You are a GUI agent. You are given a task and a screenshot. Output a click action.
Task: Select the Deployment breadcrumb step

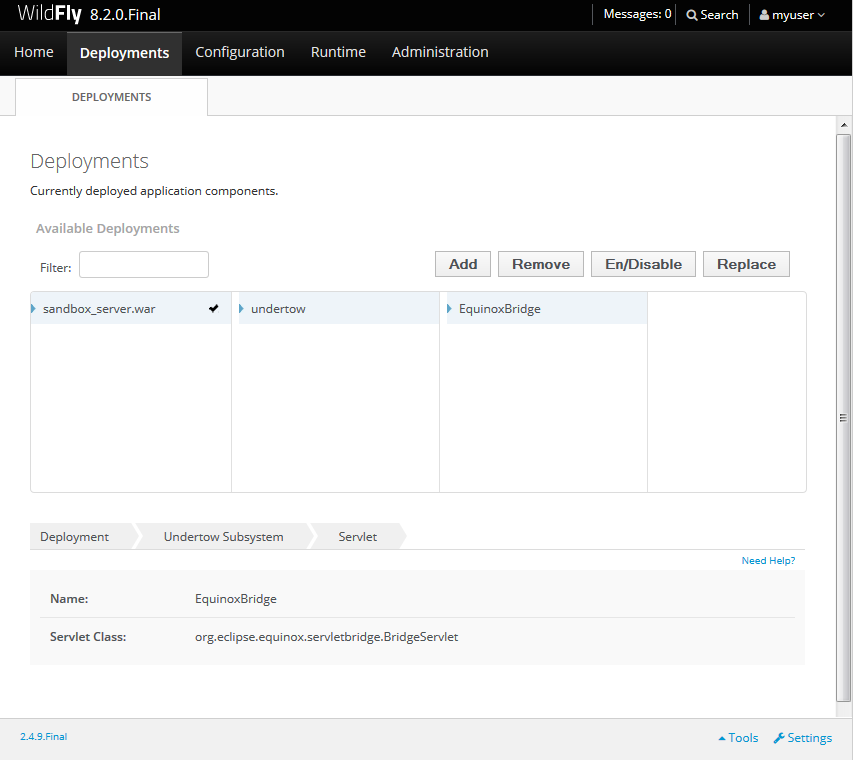pyautogui.click(x=75, y=536)
